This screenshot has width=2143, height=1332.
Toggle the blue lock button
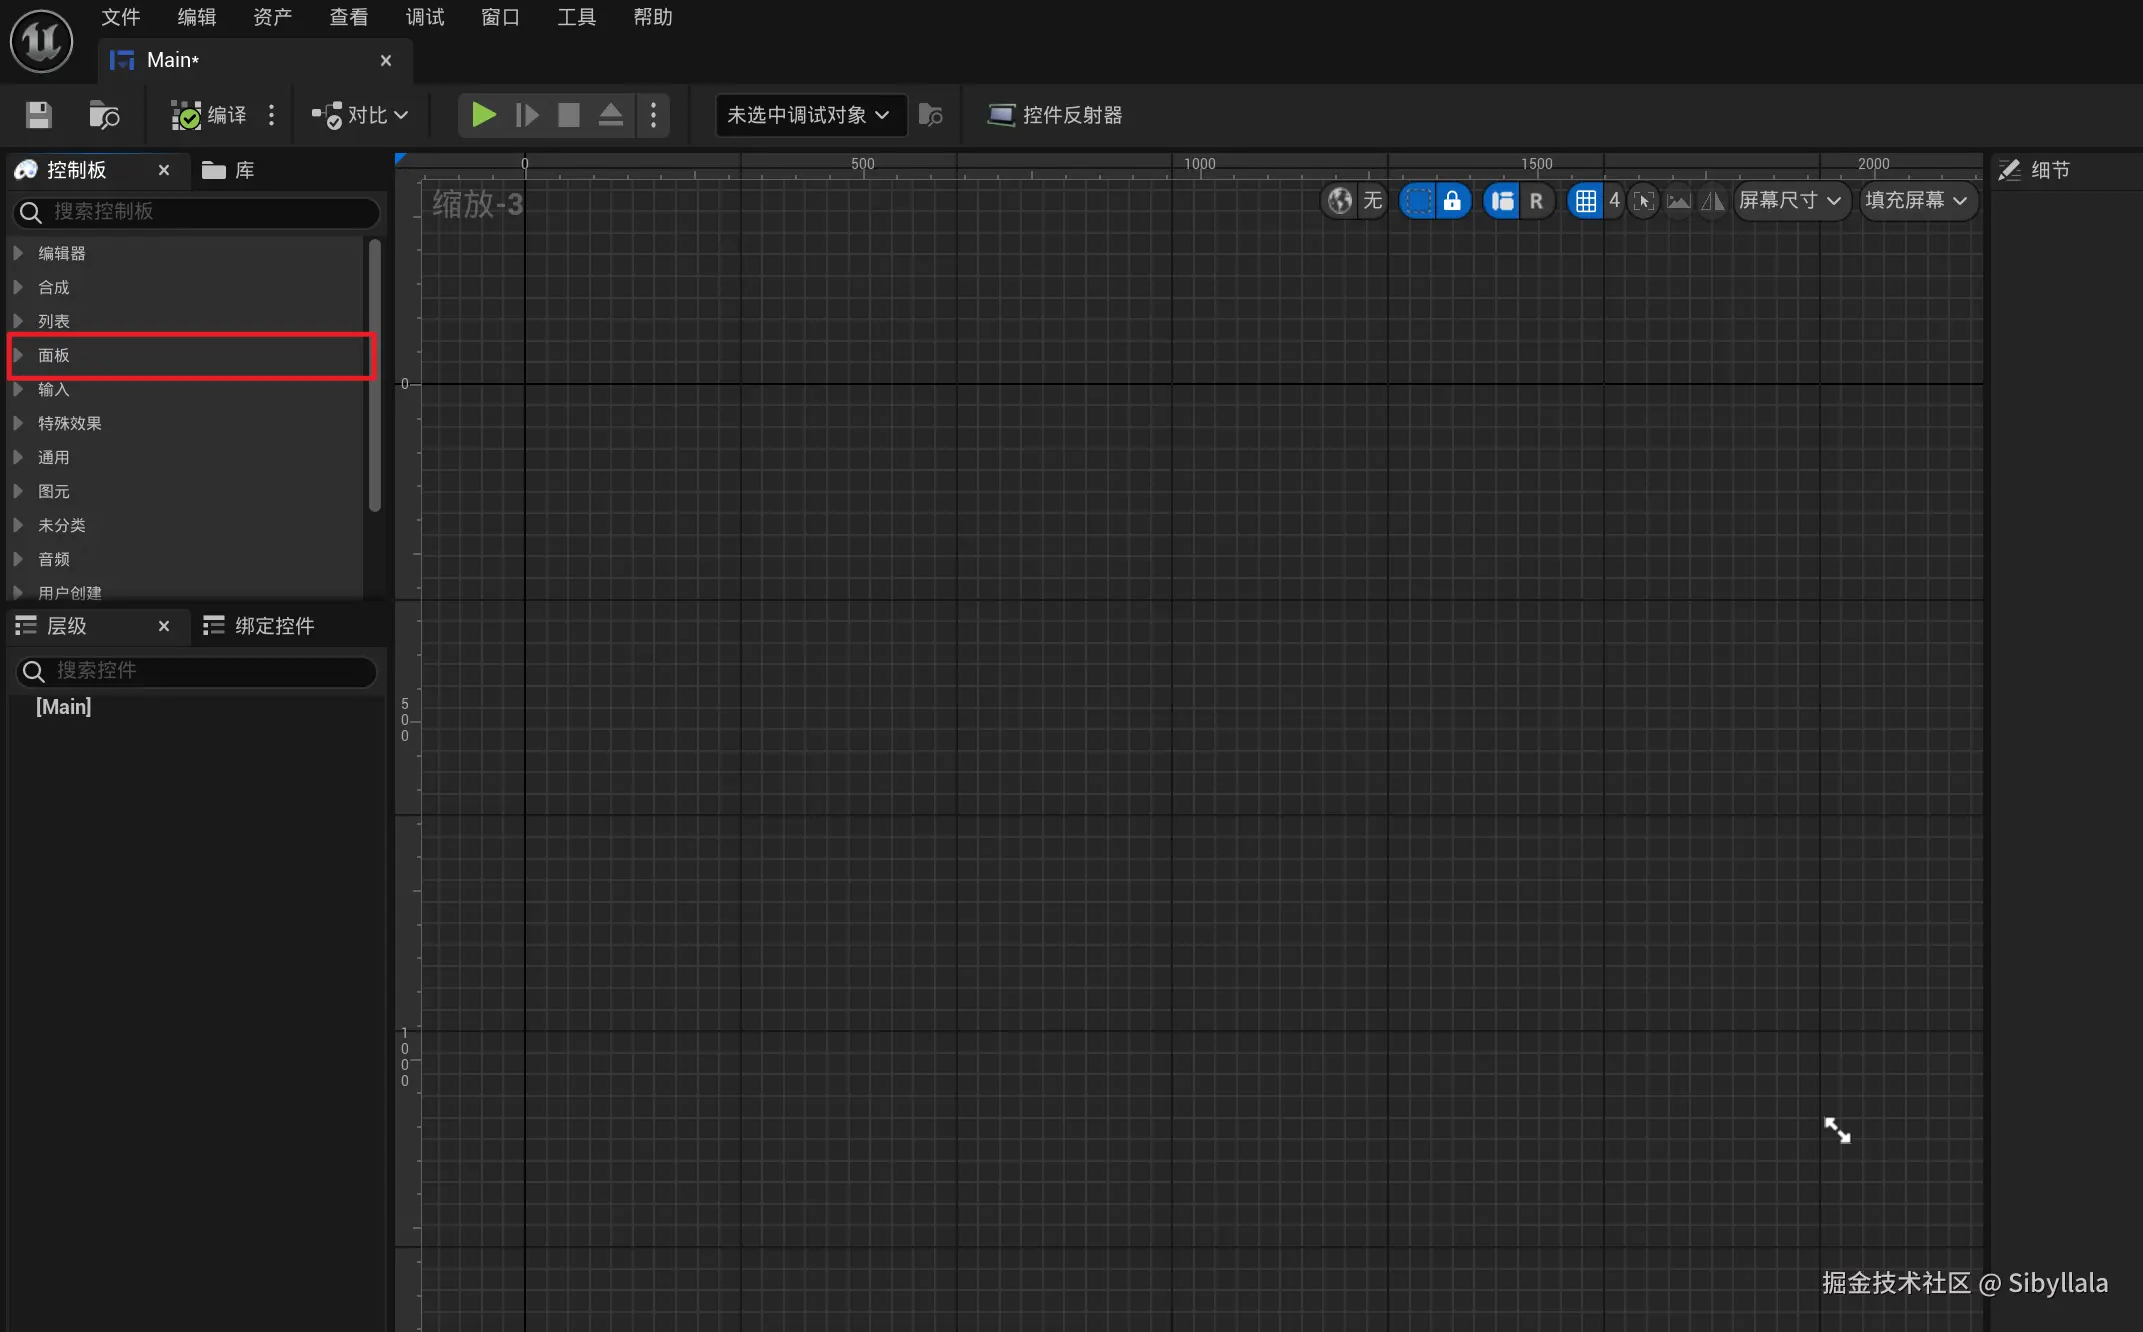click(1452, 201)
